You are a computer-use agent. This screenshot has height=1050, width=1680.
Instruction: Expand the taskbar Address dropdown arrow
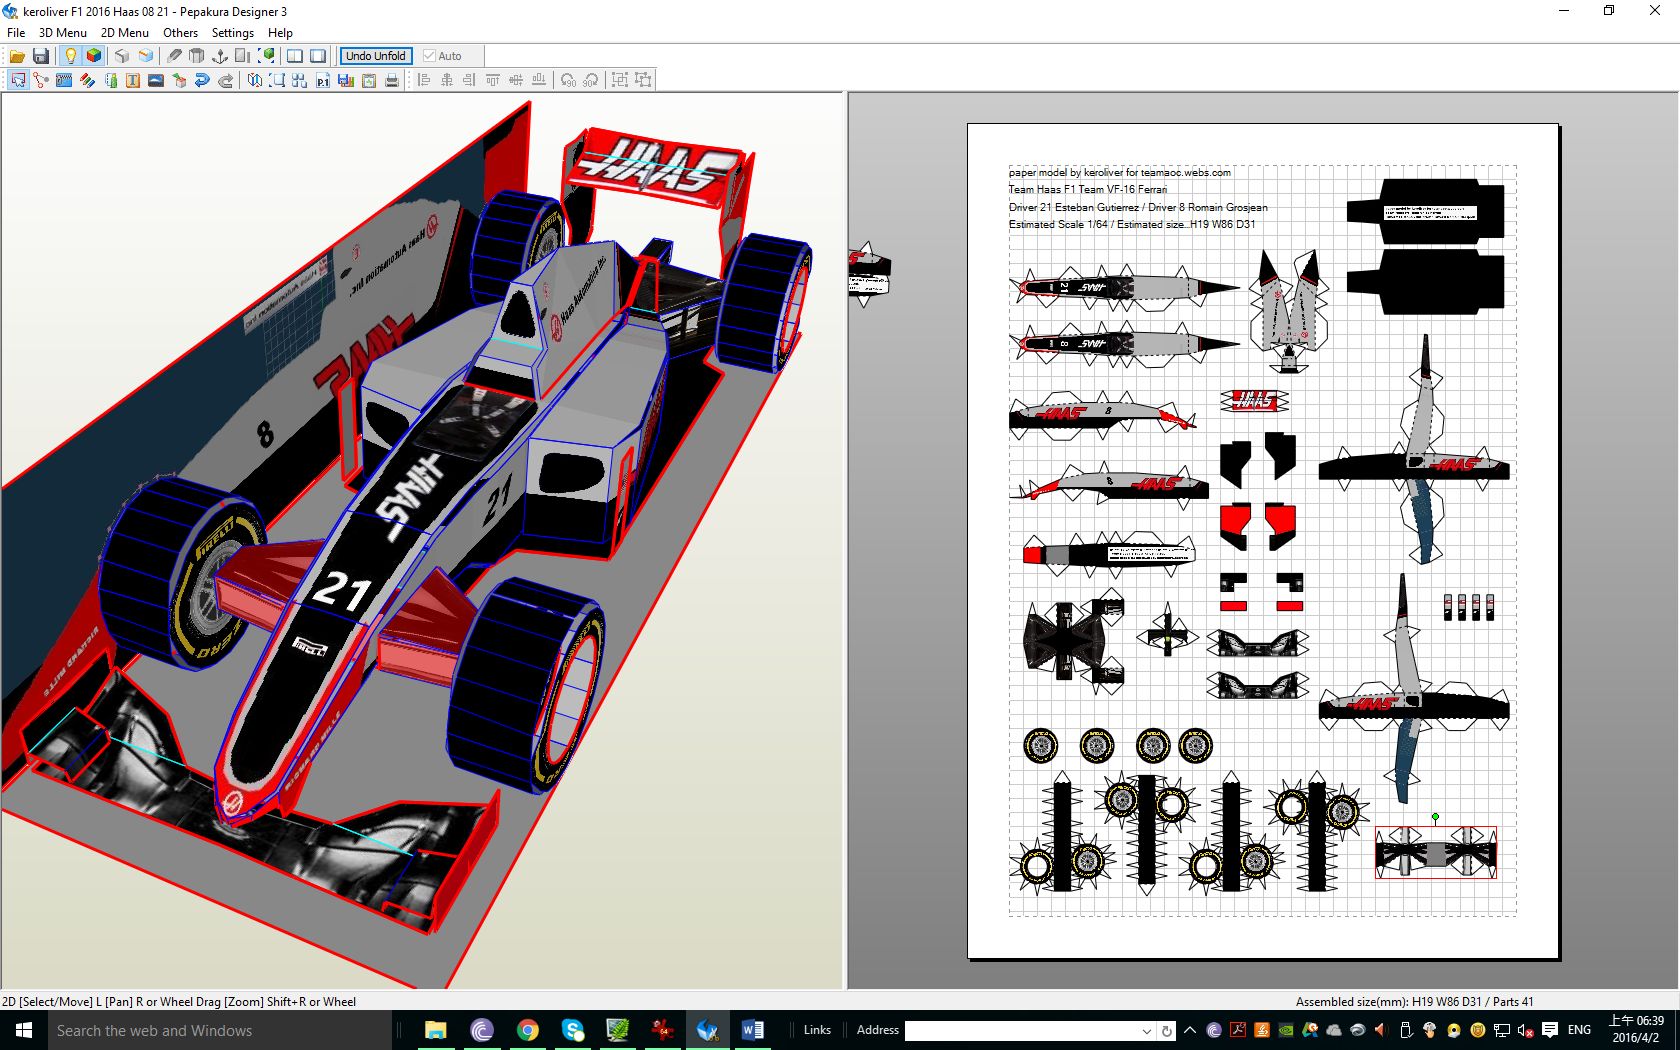click(1146, 1031)
